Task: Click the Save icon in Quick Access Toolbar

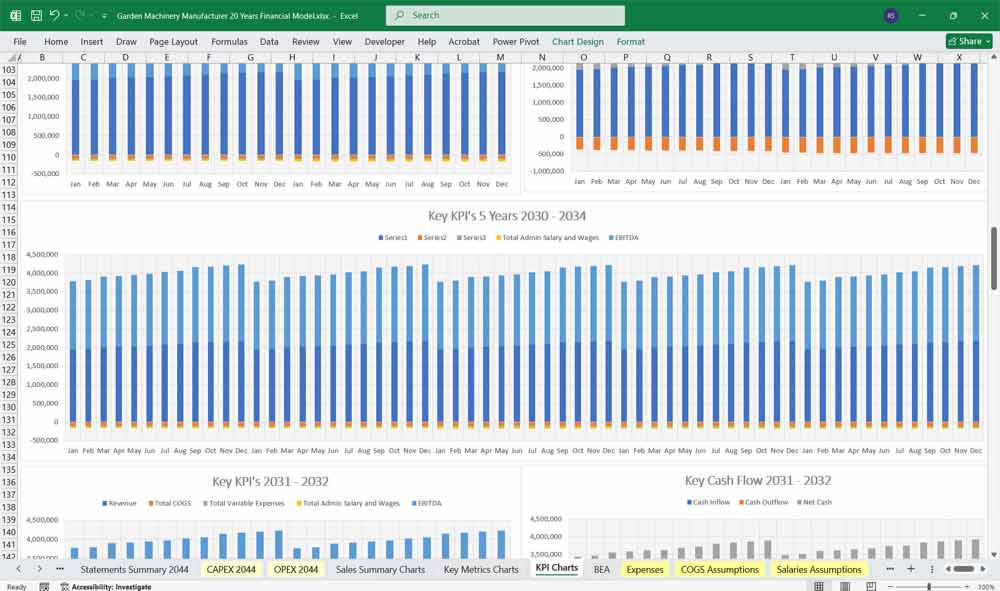Action: [35, 15]
